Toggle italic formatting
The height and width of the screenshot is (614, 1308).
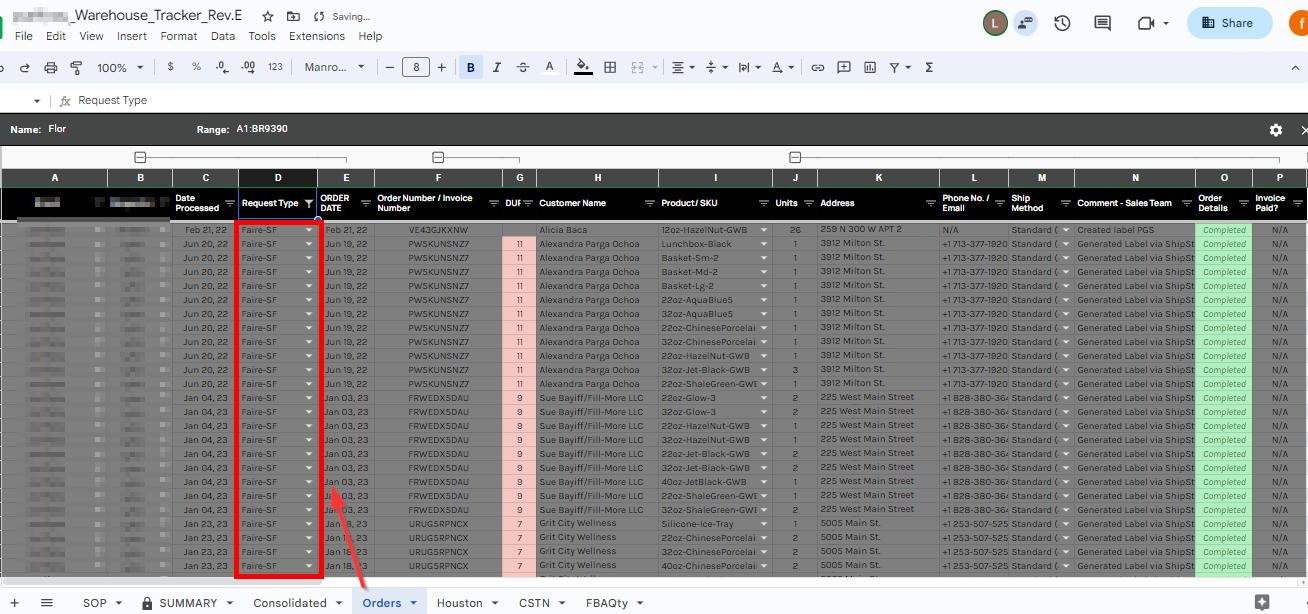click(496, 67)
